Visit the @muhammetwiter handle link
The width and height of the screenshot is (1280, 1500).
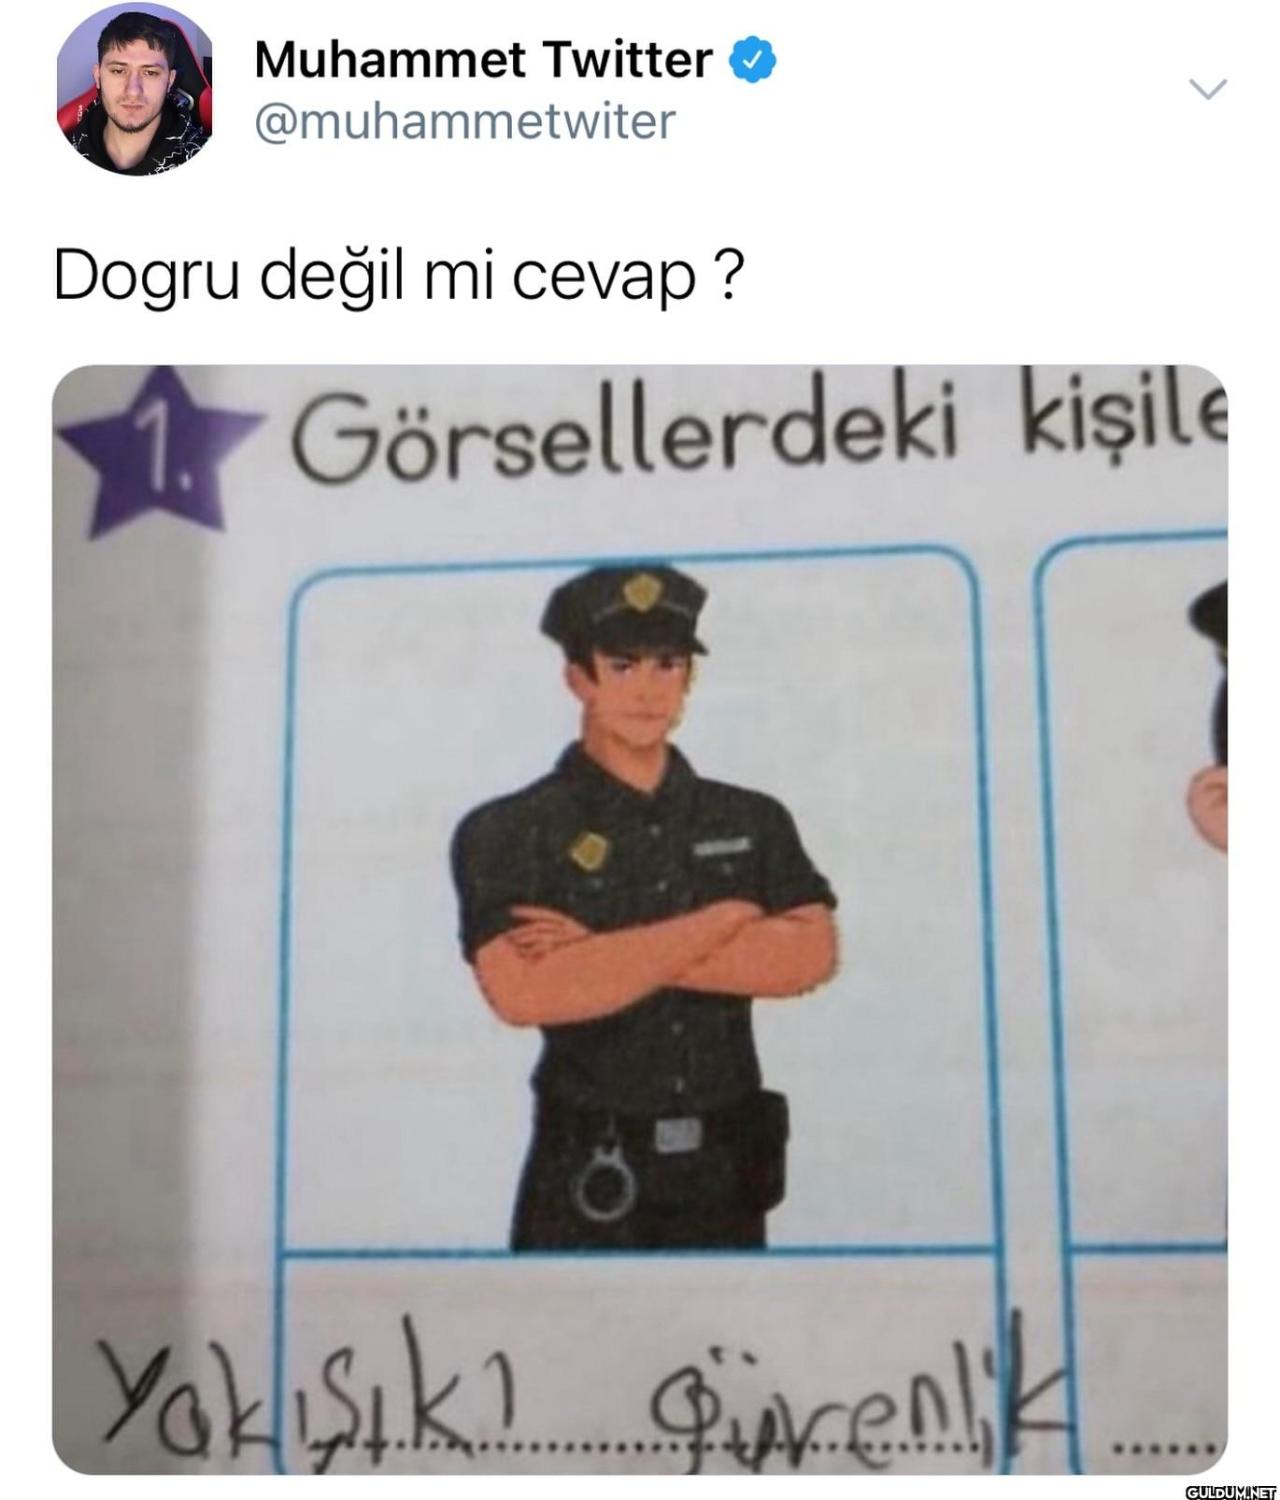pos(465,123)
